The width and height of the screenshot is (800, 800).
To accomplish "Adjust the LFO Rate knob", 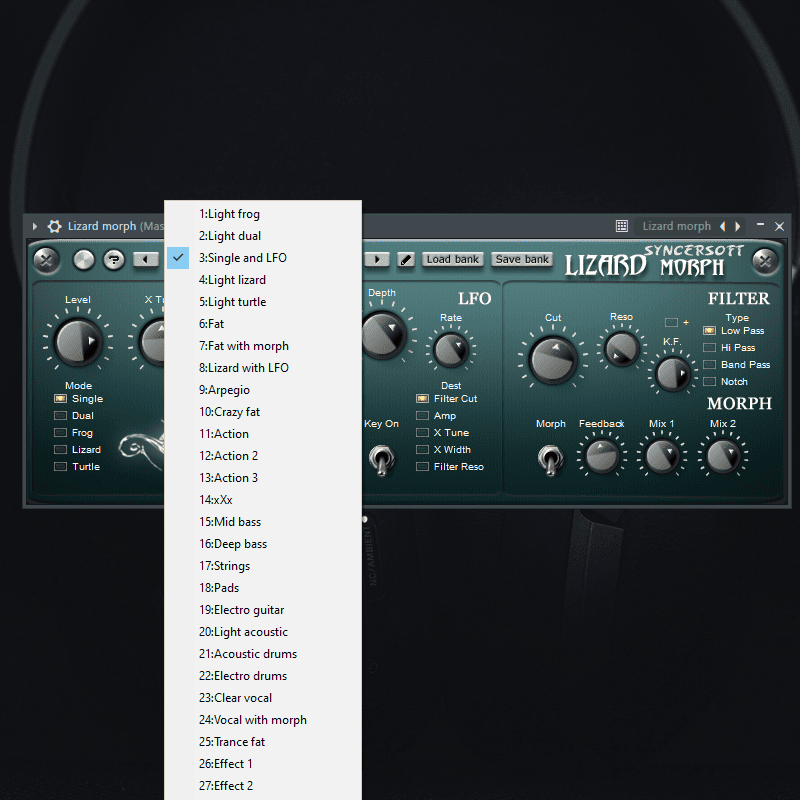I will (451, 351).
